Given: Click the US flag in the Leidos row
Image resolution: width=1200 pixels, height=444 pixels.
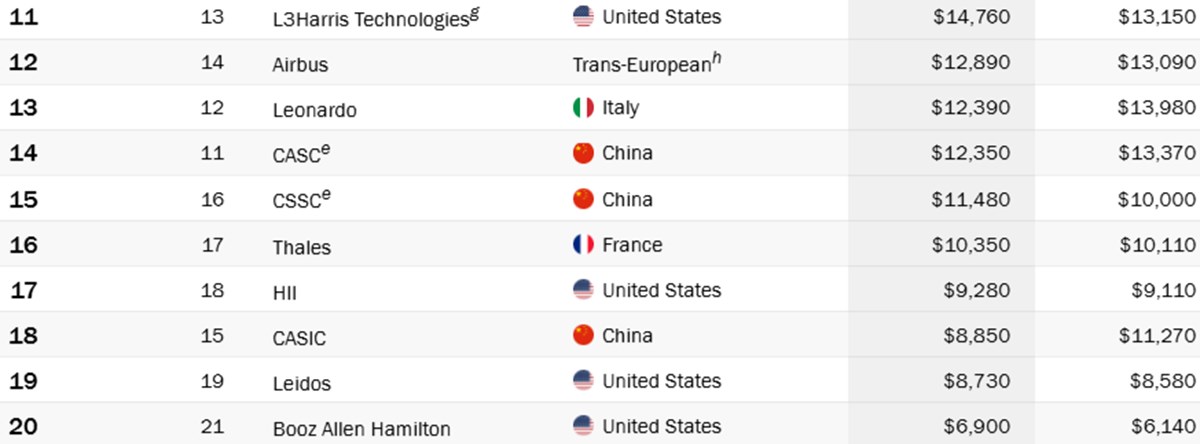Looking at the screenshot, I should coord(583,381).
